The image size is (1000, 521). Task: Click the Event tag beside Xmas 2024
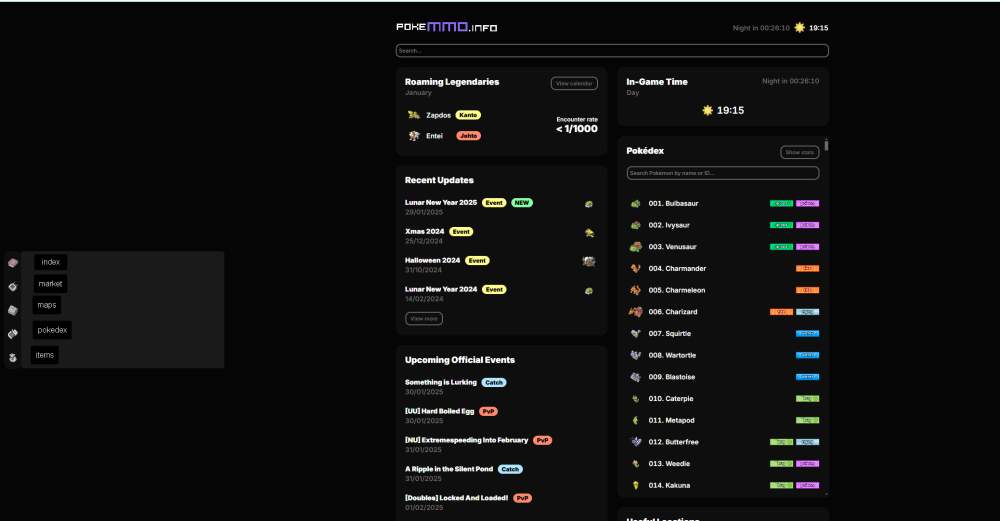click(461, 231)
